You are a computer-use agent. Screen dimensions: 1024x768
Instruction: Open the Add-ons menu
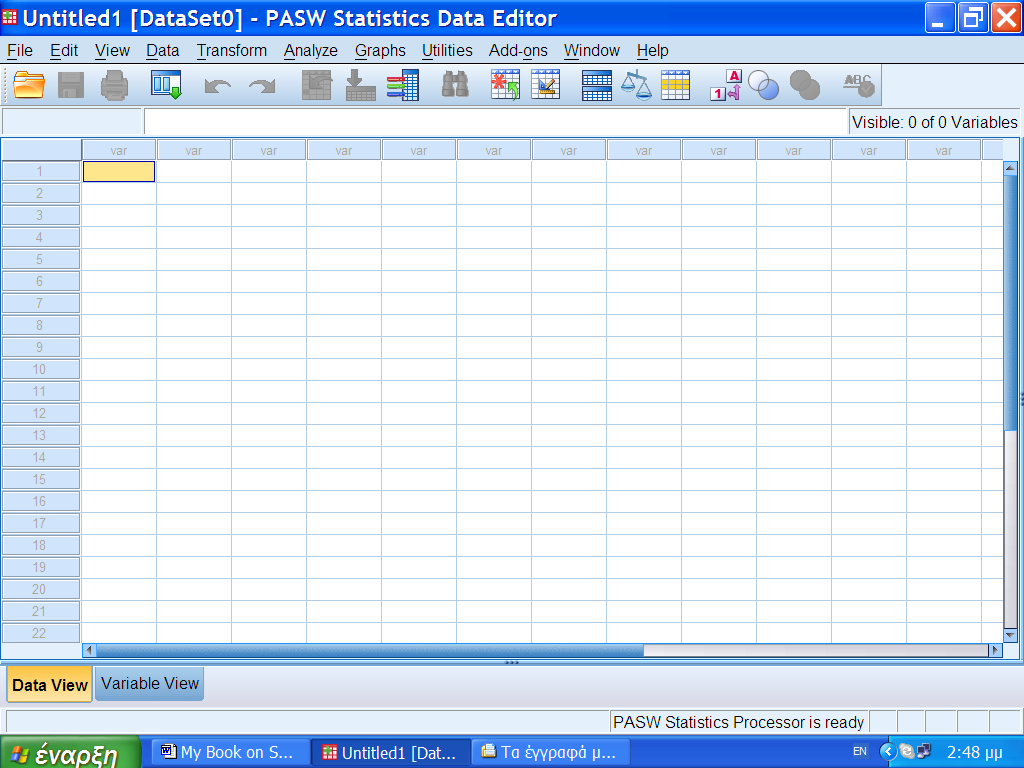tap(519, 50)
